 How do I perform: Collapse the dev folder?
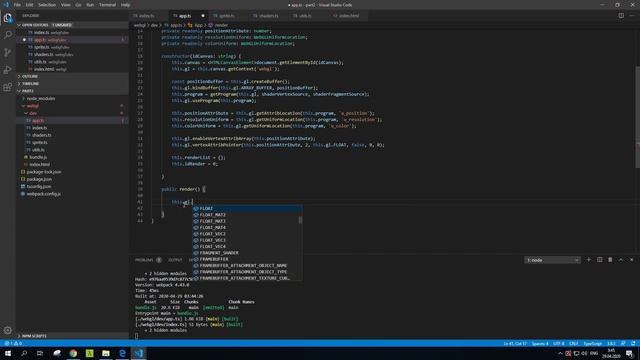72,113
